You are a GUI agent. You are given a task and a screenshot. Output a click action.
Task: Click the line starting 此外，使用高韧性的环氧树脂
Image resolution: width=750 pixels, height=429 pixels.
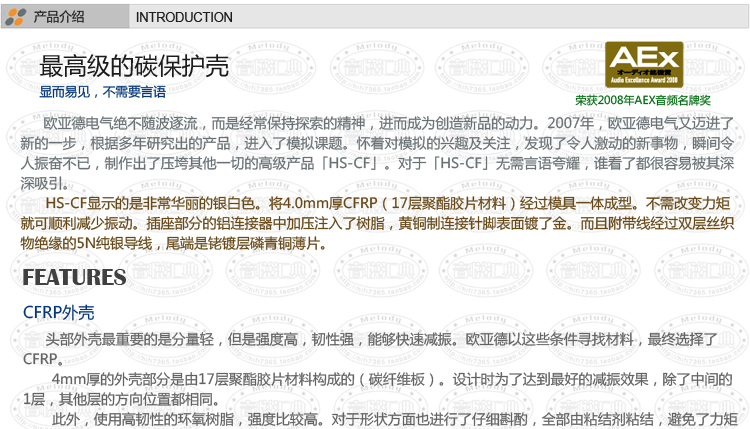395,420
